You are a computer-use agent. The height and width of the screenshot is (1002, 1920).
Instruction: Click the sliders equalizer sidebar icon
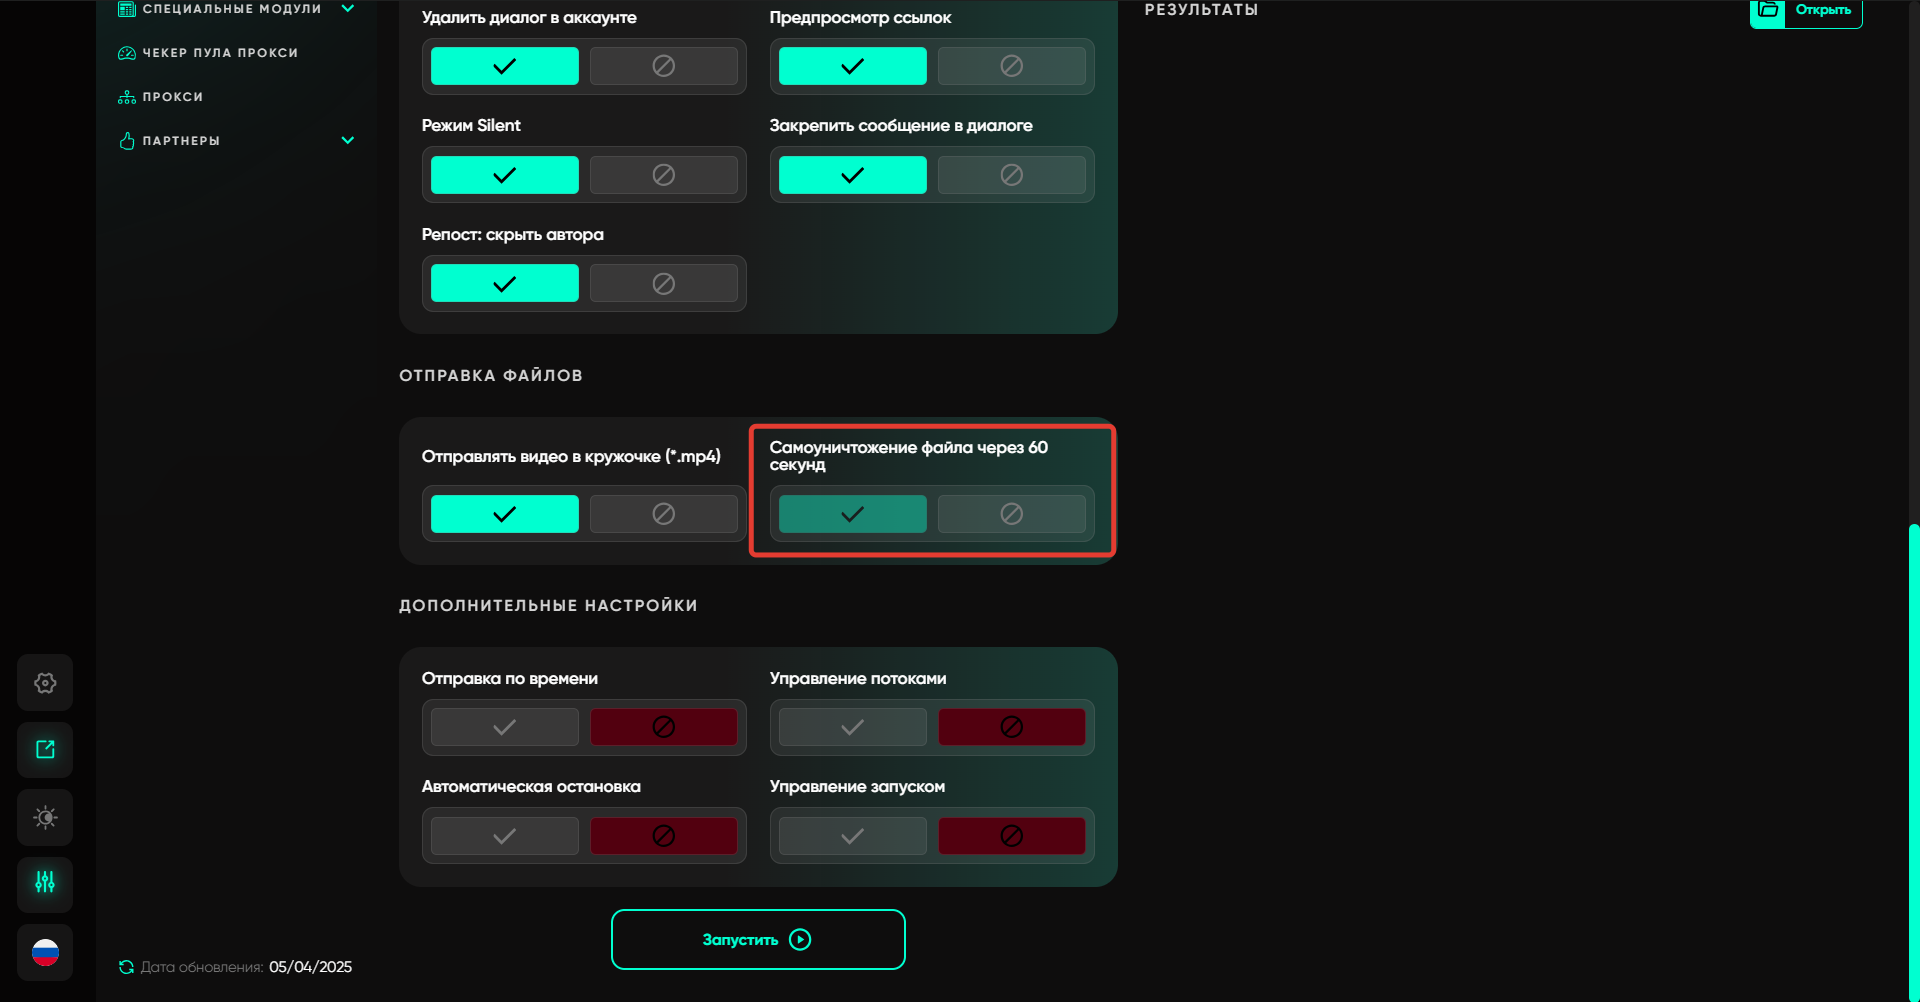(45, 883)
